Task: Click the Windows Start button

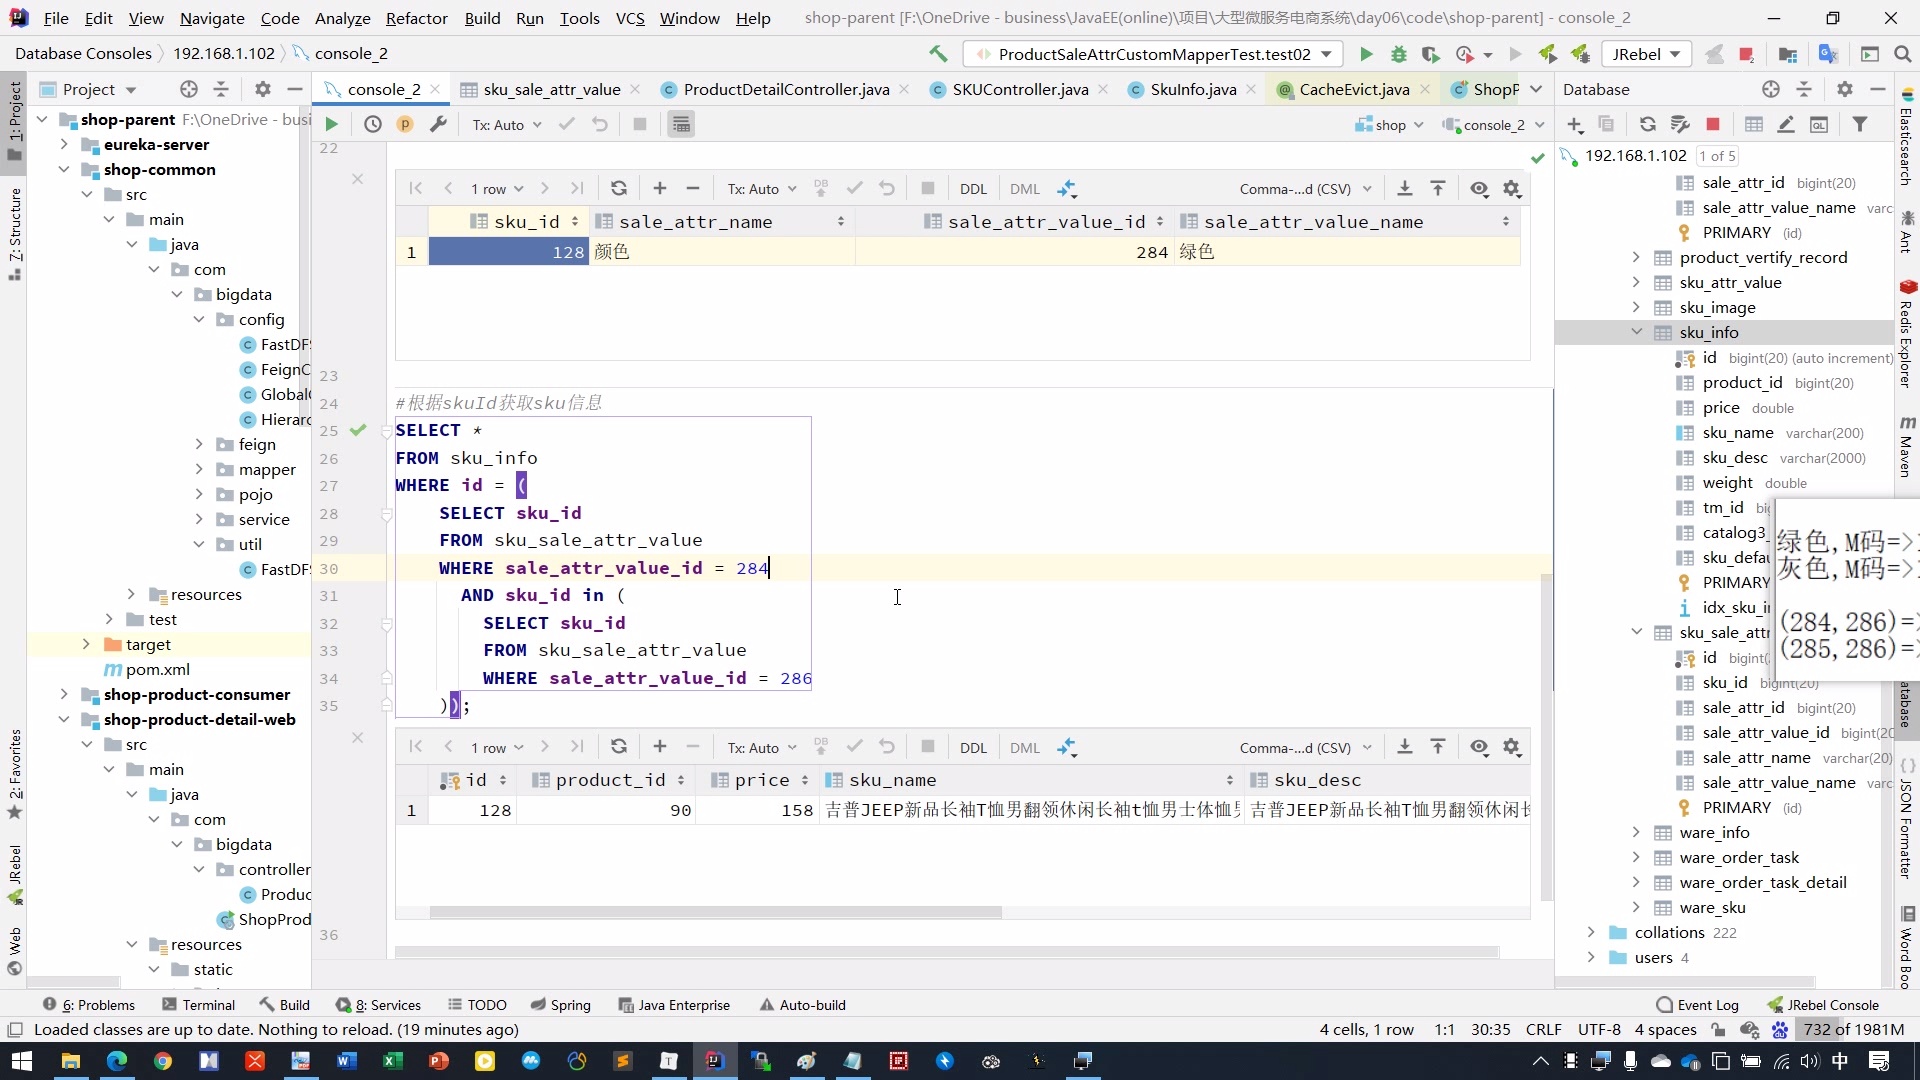Action: click(x=21, y=1061)
